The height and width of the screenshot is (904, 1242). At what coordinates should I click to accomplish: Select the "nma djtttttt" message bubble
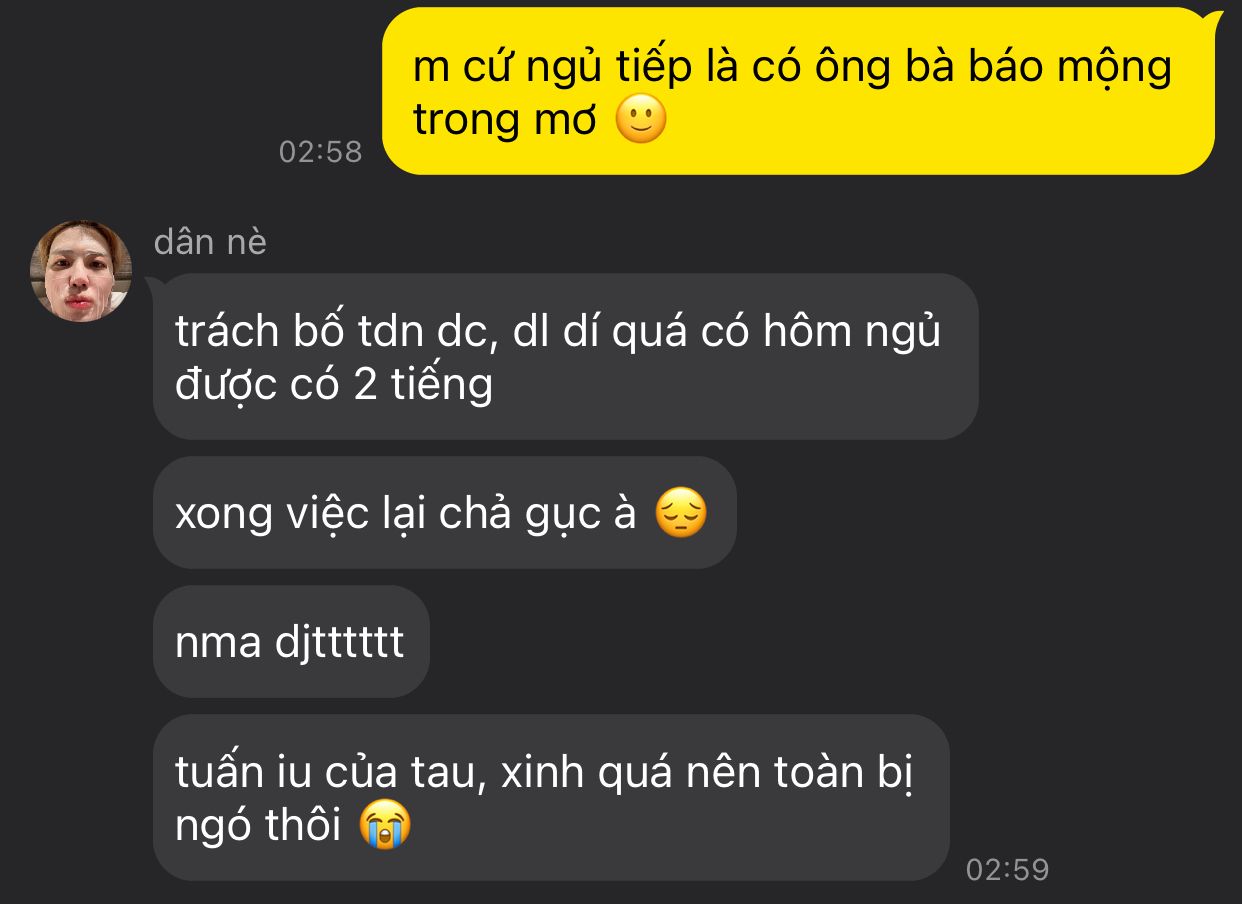tap(291, 642)
